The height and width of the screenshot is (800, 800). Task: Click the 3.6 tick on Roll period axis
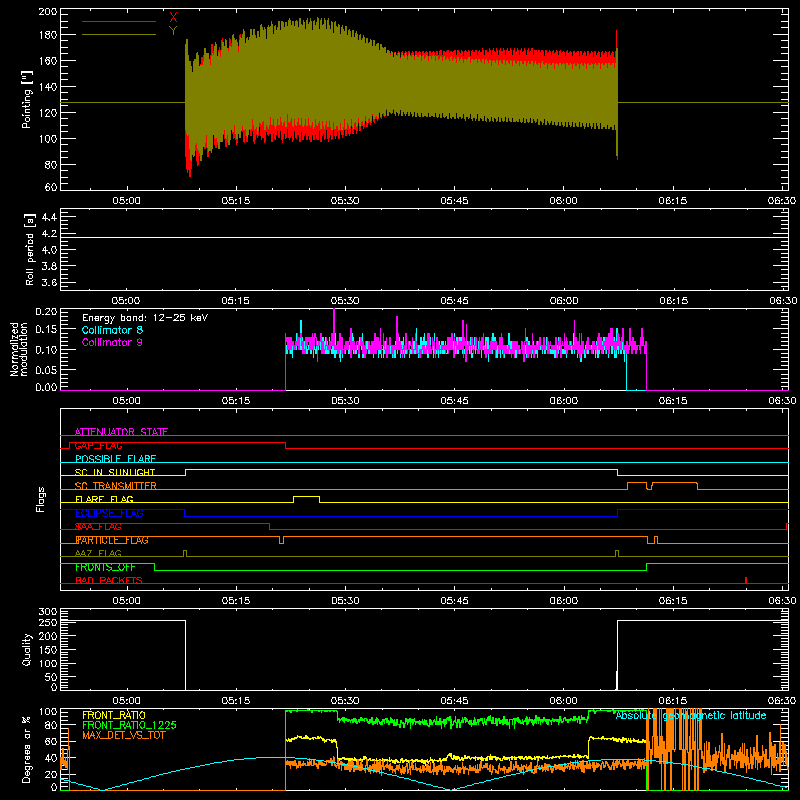click(49, 282)
